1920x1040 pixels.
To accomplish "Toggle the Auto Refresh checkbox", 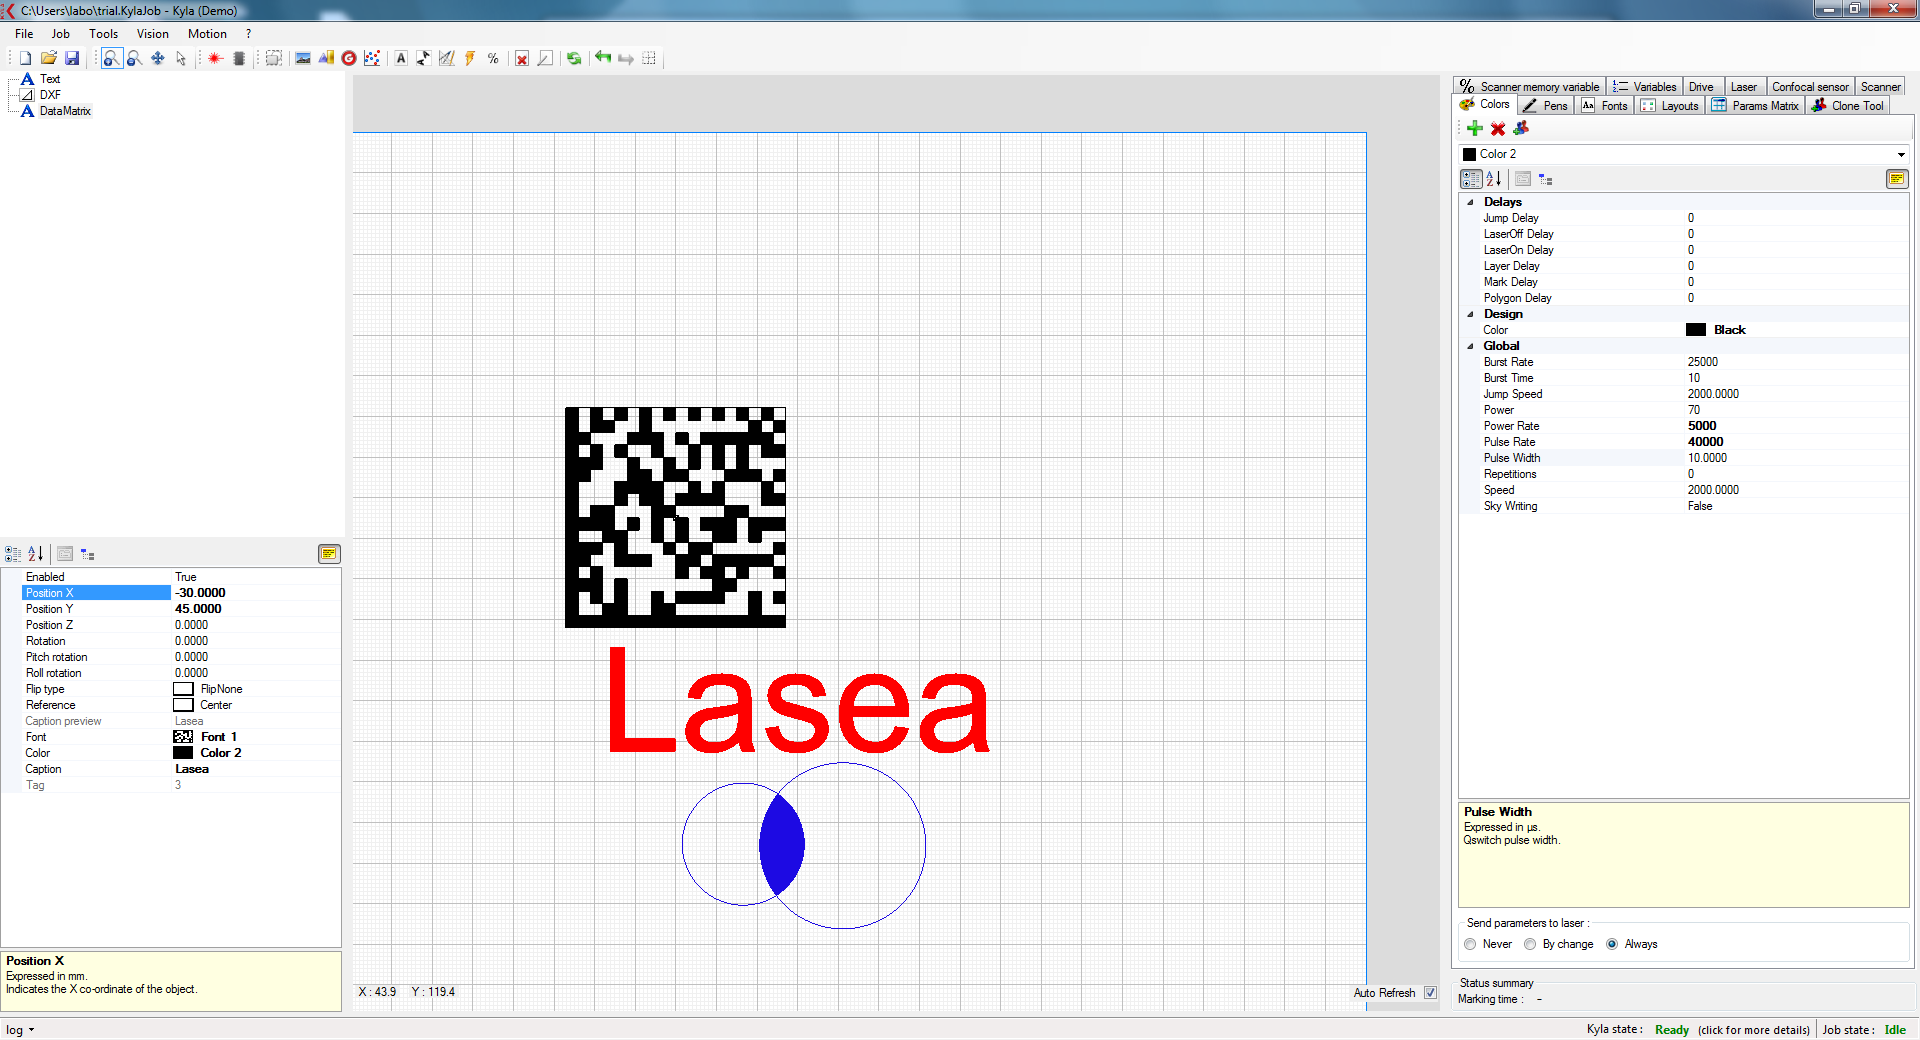I will click(1430, 993).
